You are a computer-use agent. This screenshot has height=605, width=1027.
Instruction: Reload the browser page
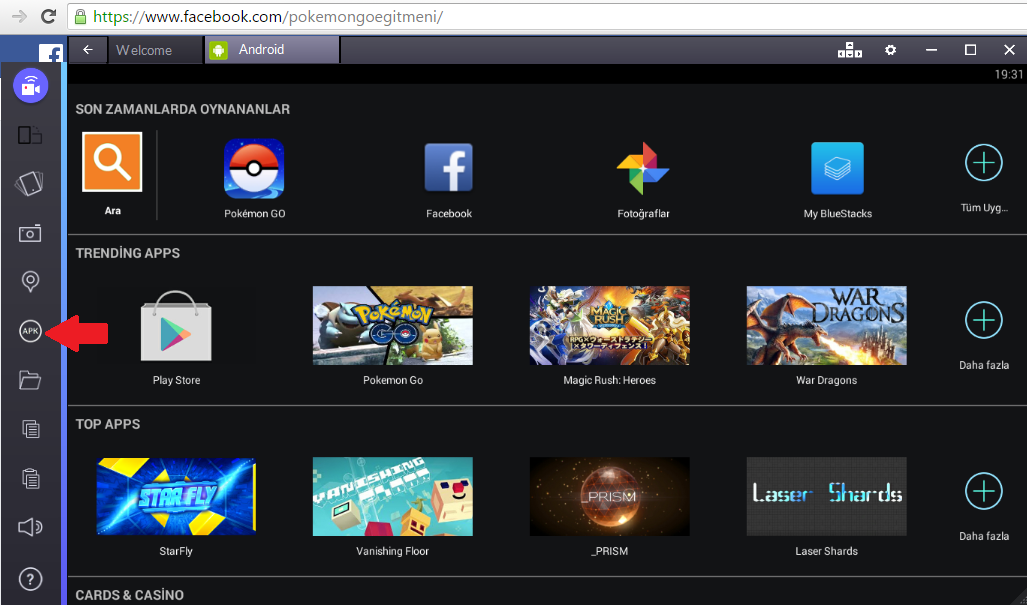48,16
